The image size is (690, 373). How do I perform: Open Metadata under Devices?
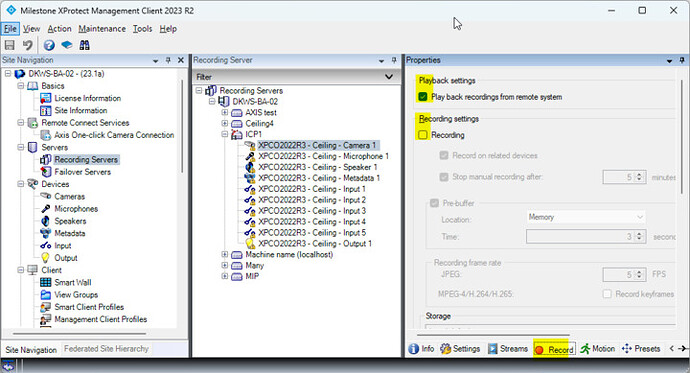[70, 234]
